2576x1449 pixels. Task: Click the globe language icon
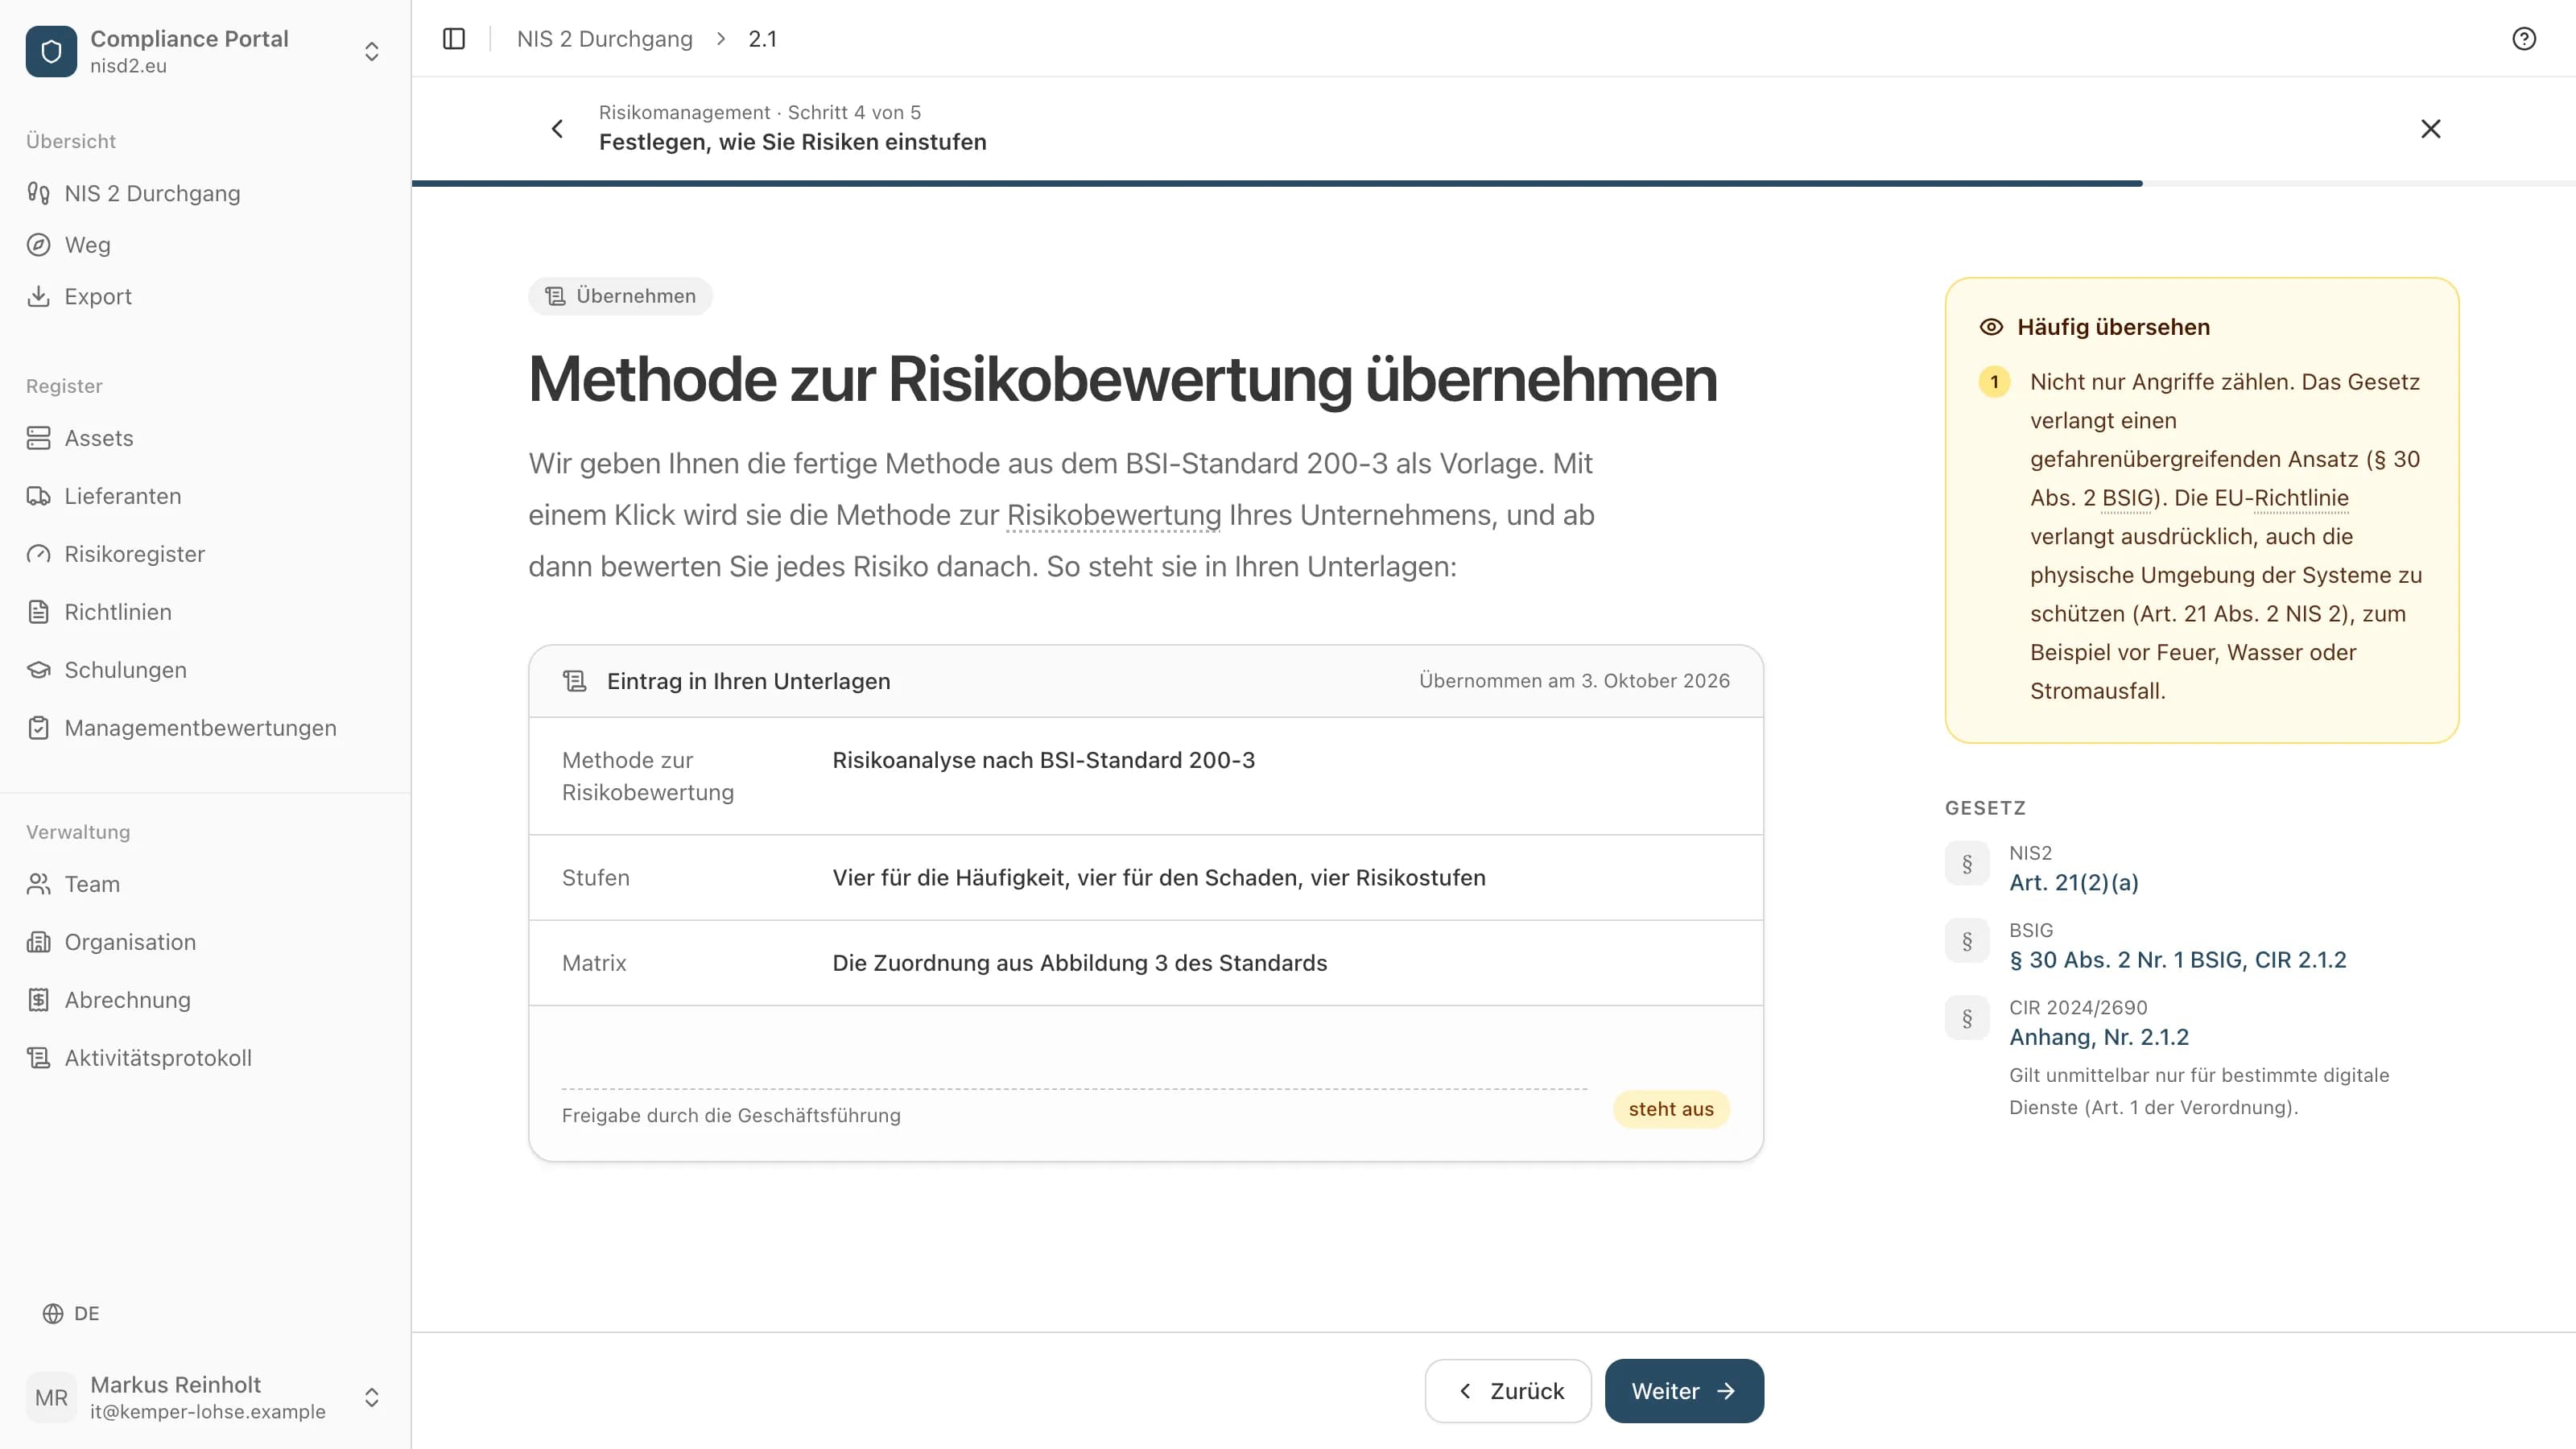click(x=53, y=1314)
